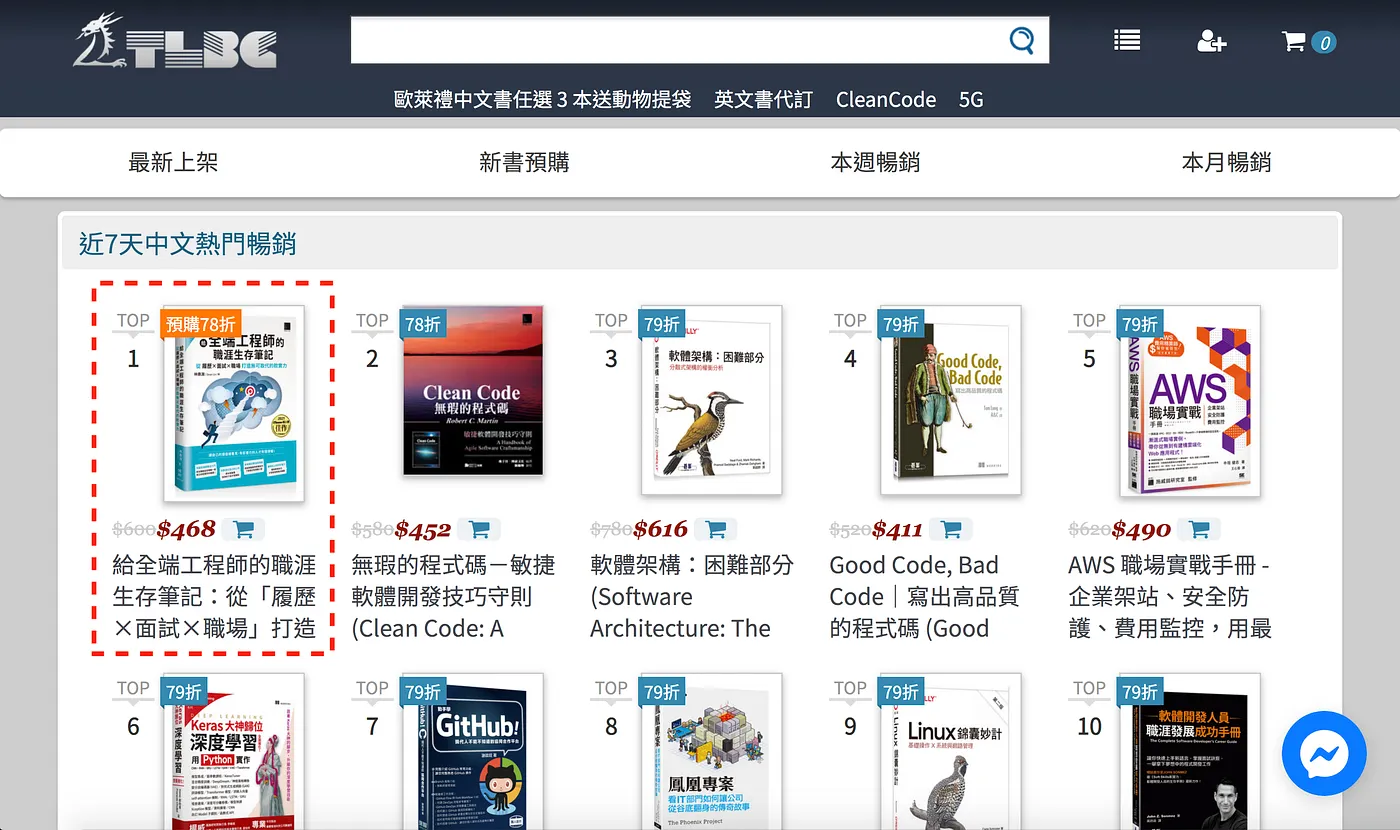Add the $490 AWS book to cart
The image size is (1400, 830).
(x=1199, y=529)
